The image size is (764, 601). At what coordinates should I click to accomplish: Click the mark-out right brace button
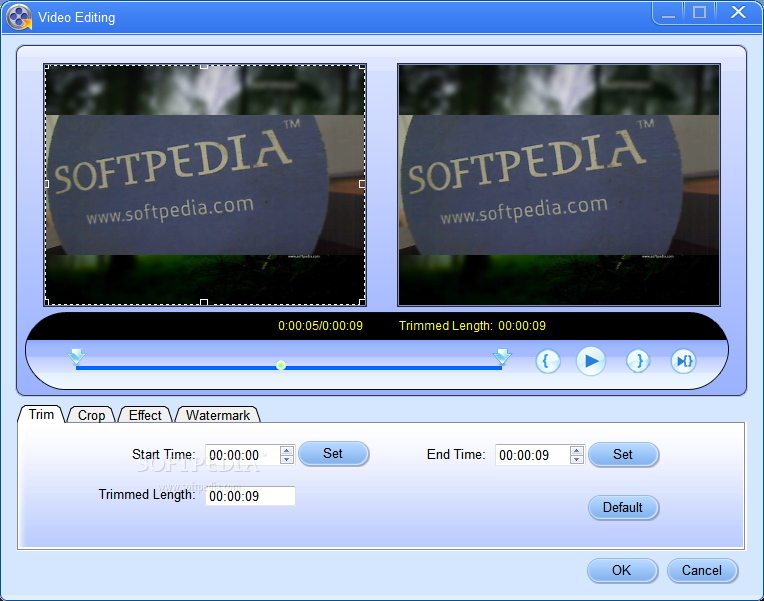pyautogui.click(x=638, y=361)
